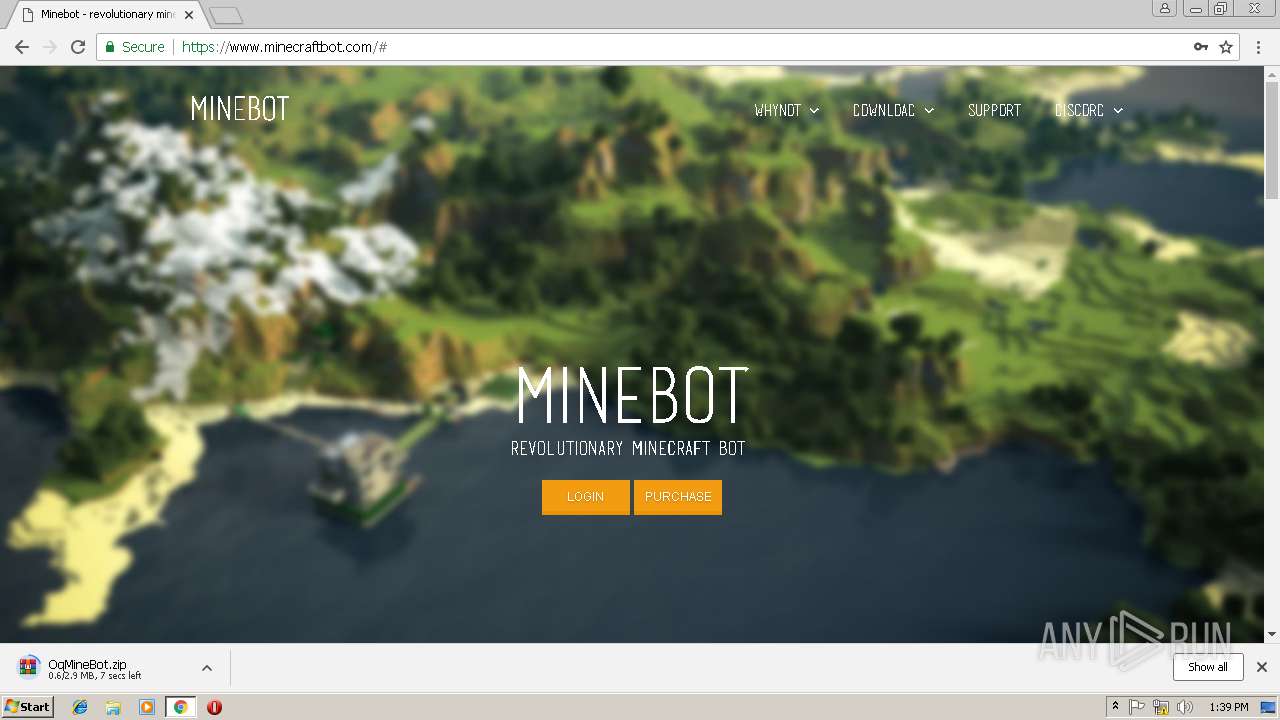Image resolution: width=1280 pixels, height=720 pixels.
Task: Show hidden system tray icons
Action: pyautogui.click(x=1115, y=707)
